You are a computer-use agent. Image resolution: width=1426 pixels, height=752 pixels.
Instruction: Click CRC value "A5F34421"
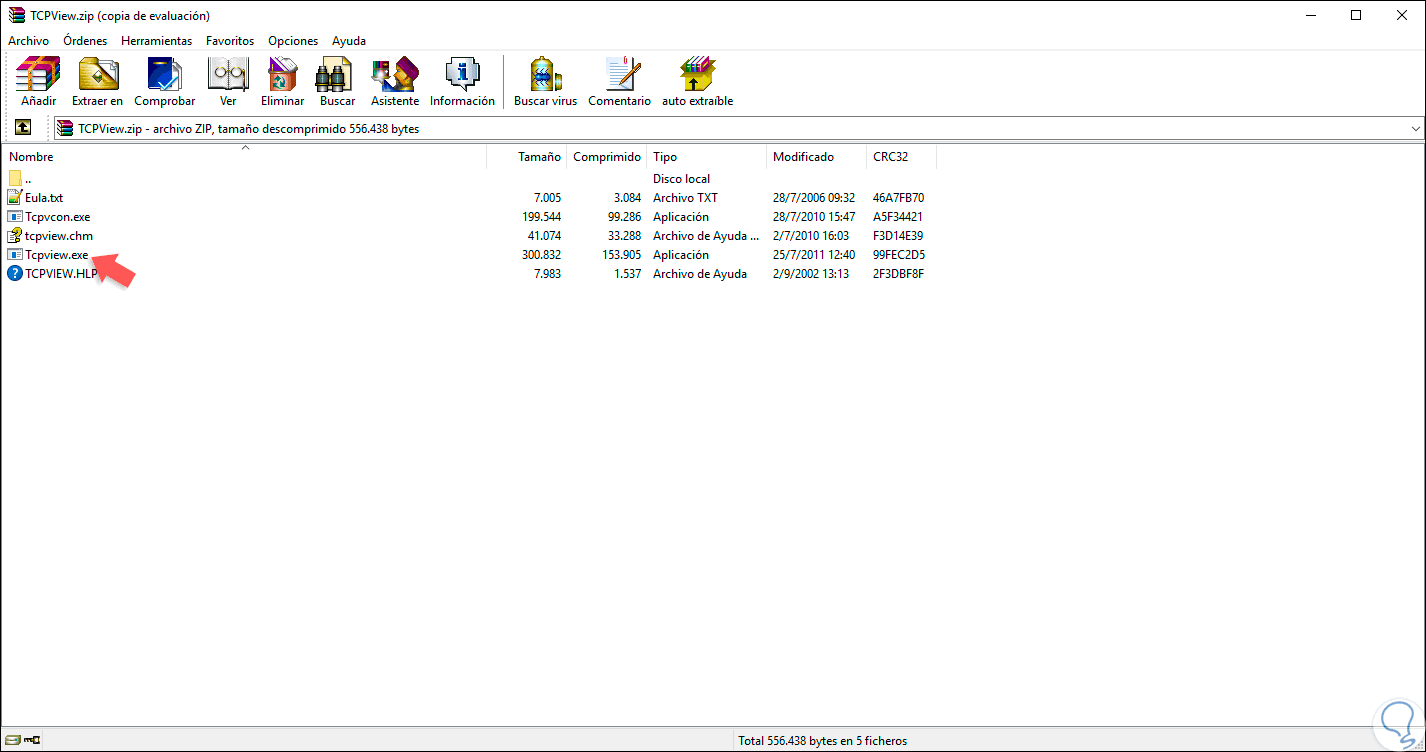tap(898, 217)
